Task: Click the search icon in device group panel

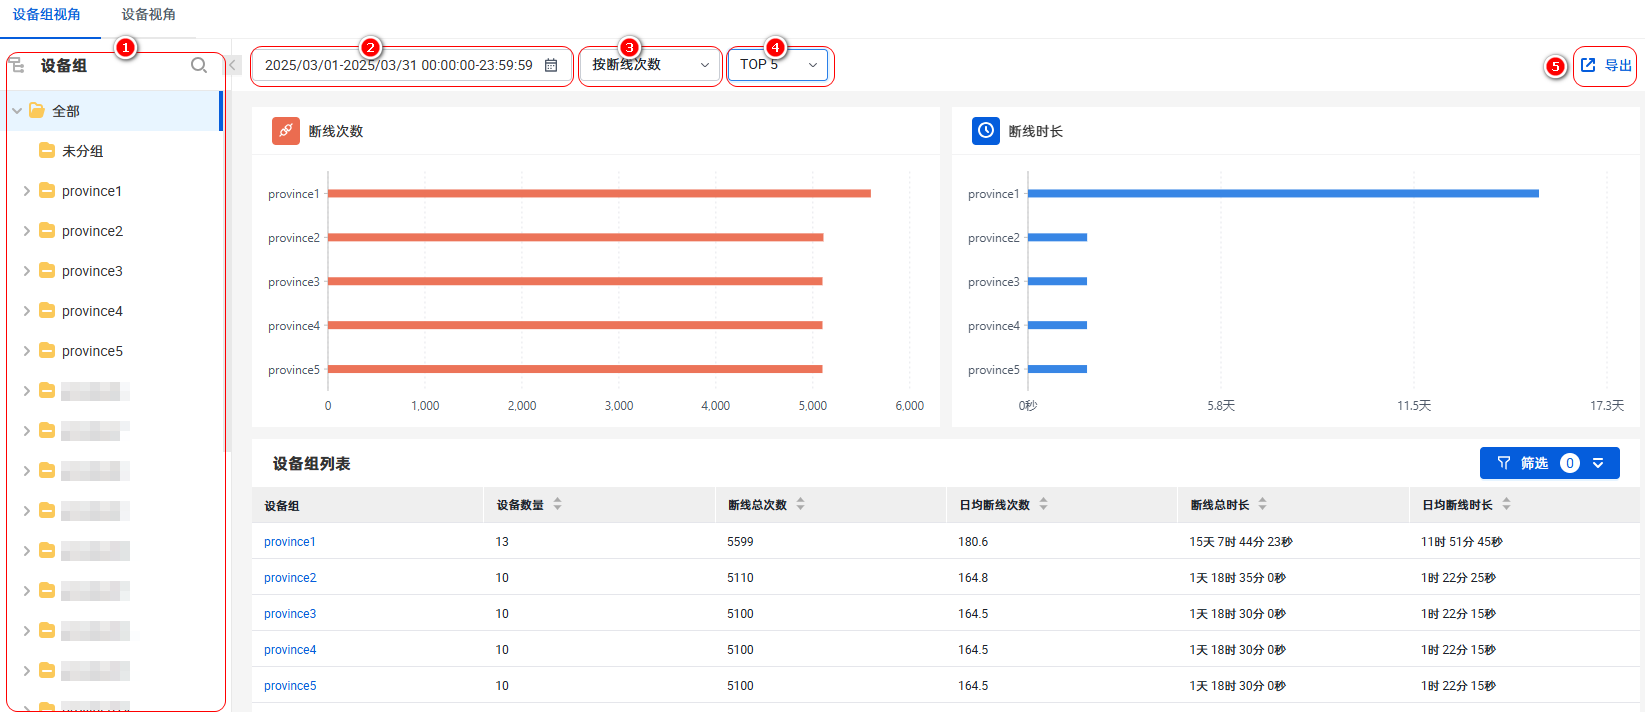Action: pos(199,65)
